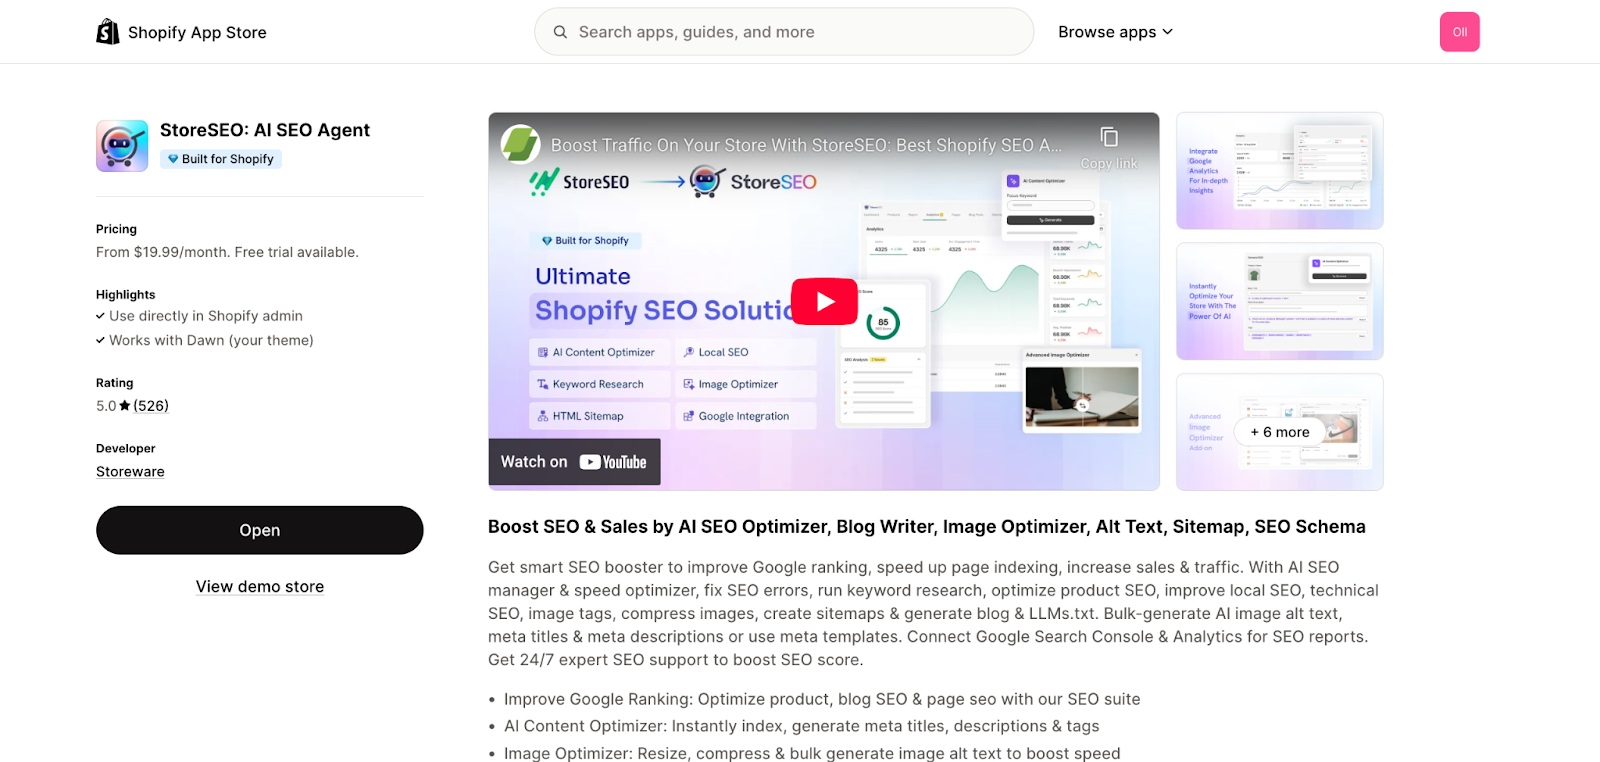Click the rating star icon
The height and width of the screenshot is (762, 1600).
(125, 406)
